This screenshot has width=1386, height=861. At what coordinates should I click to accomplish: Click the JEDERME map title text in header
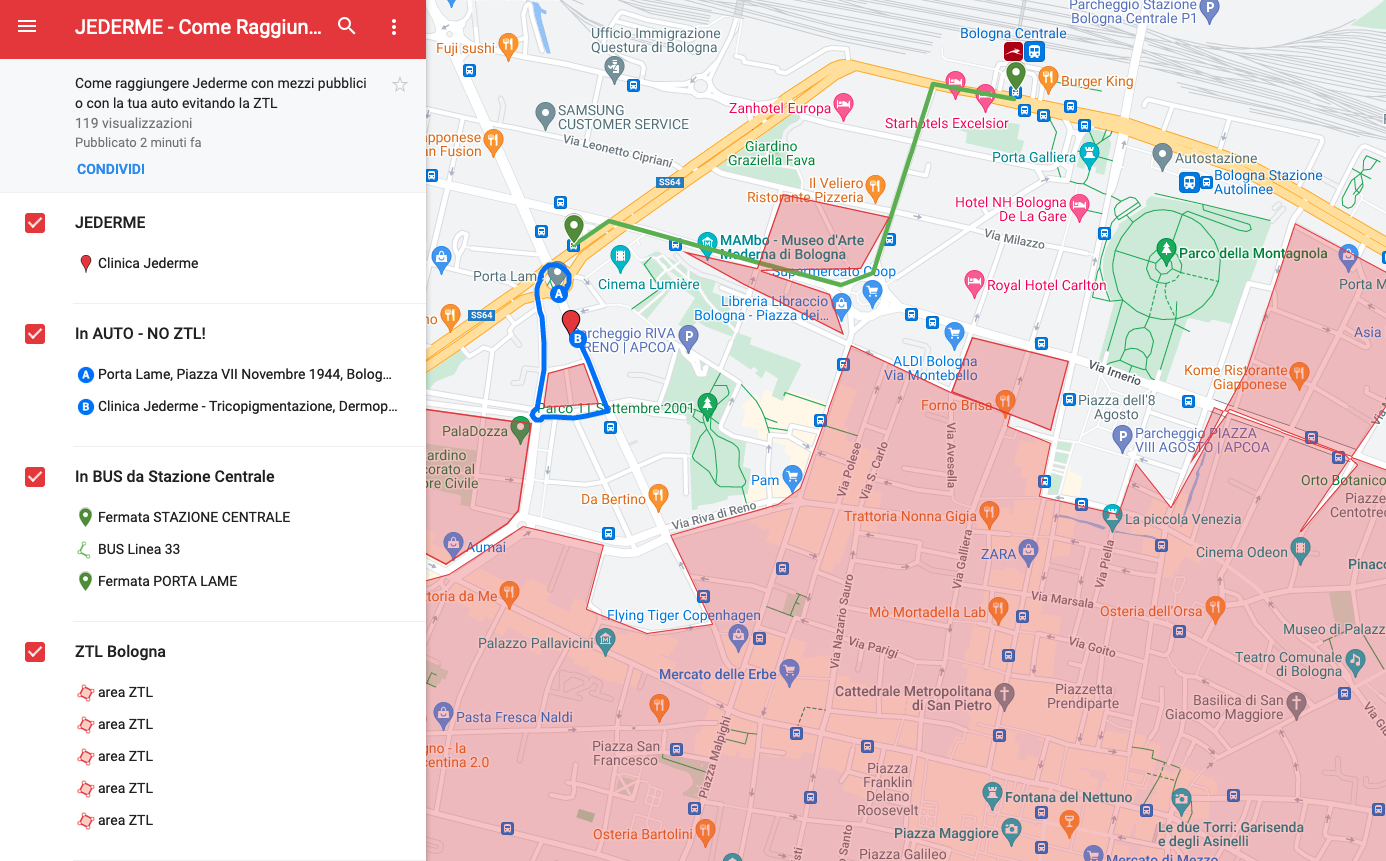pos(198,27)
